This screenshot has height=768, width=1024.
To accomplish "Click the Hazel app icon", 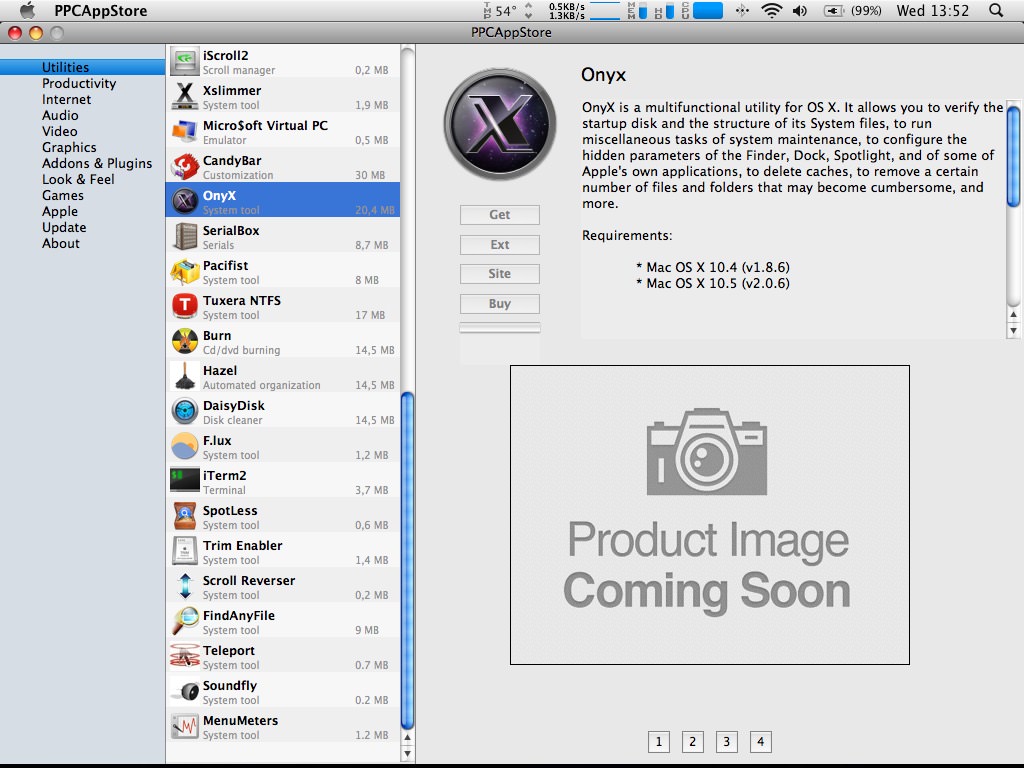I will pyautogui.click(x=185, y=376).
